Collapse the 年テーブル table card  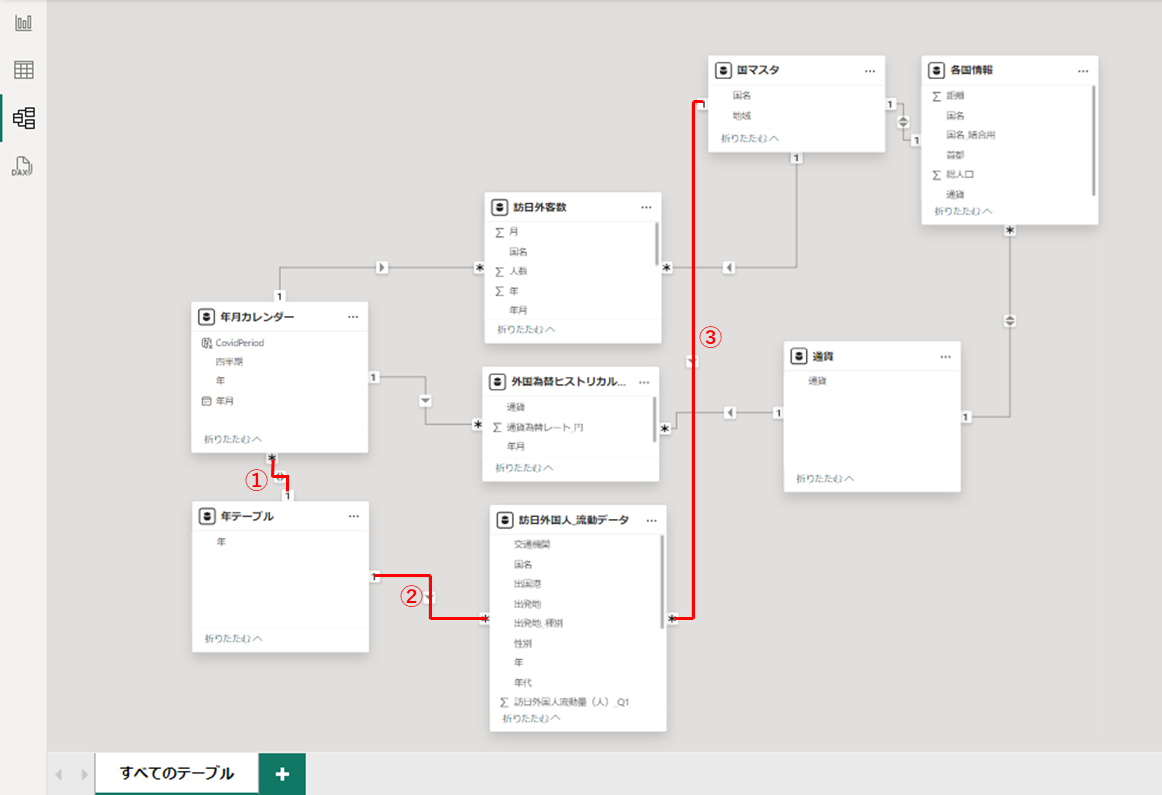click(x=233, y=639)
